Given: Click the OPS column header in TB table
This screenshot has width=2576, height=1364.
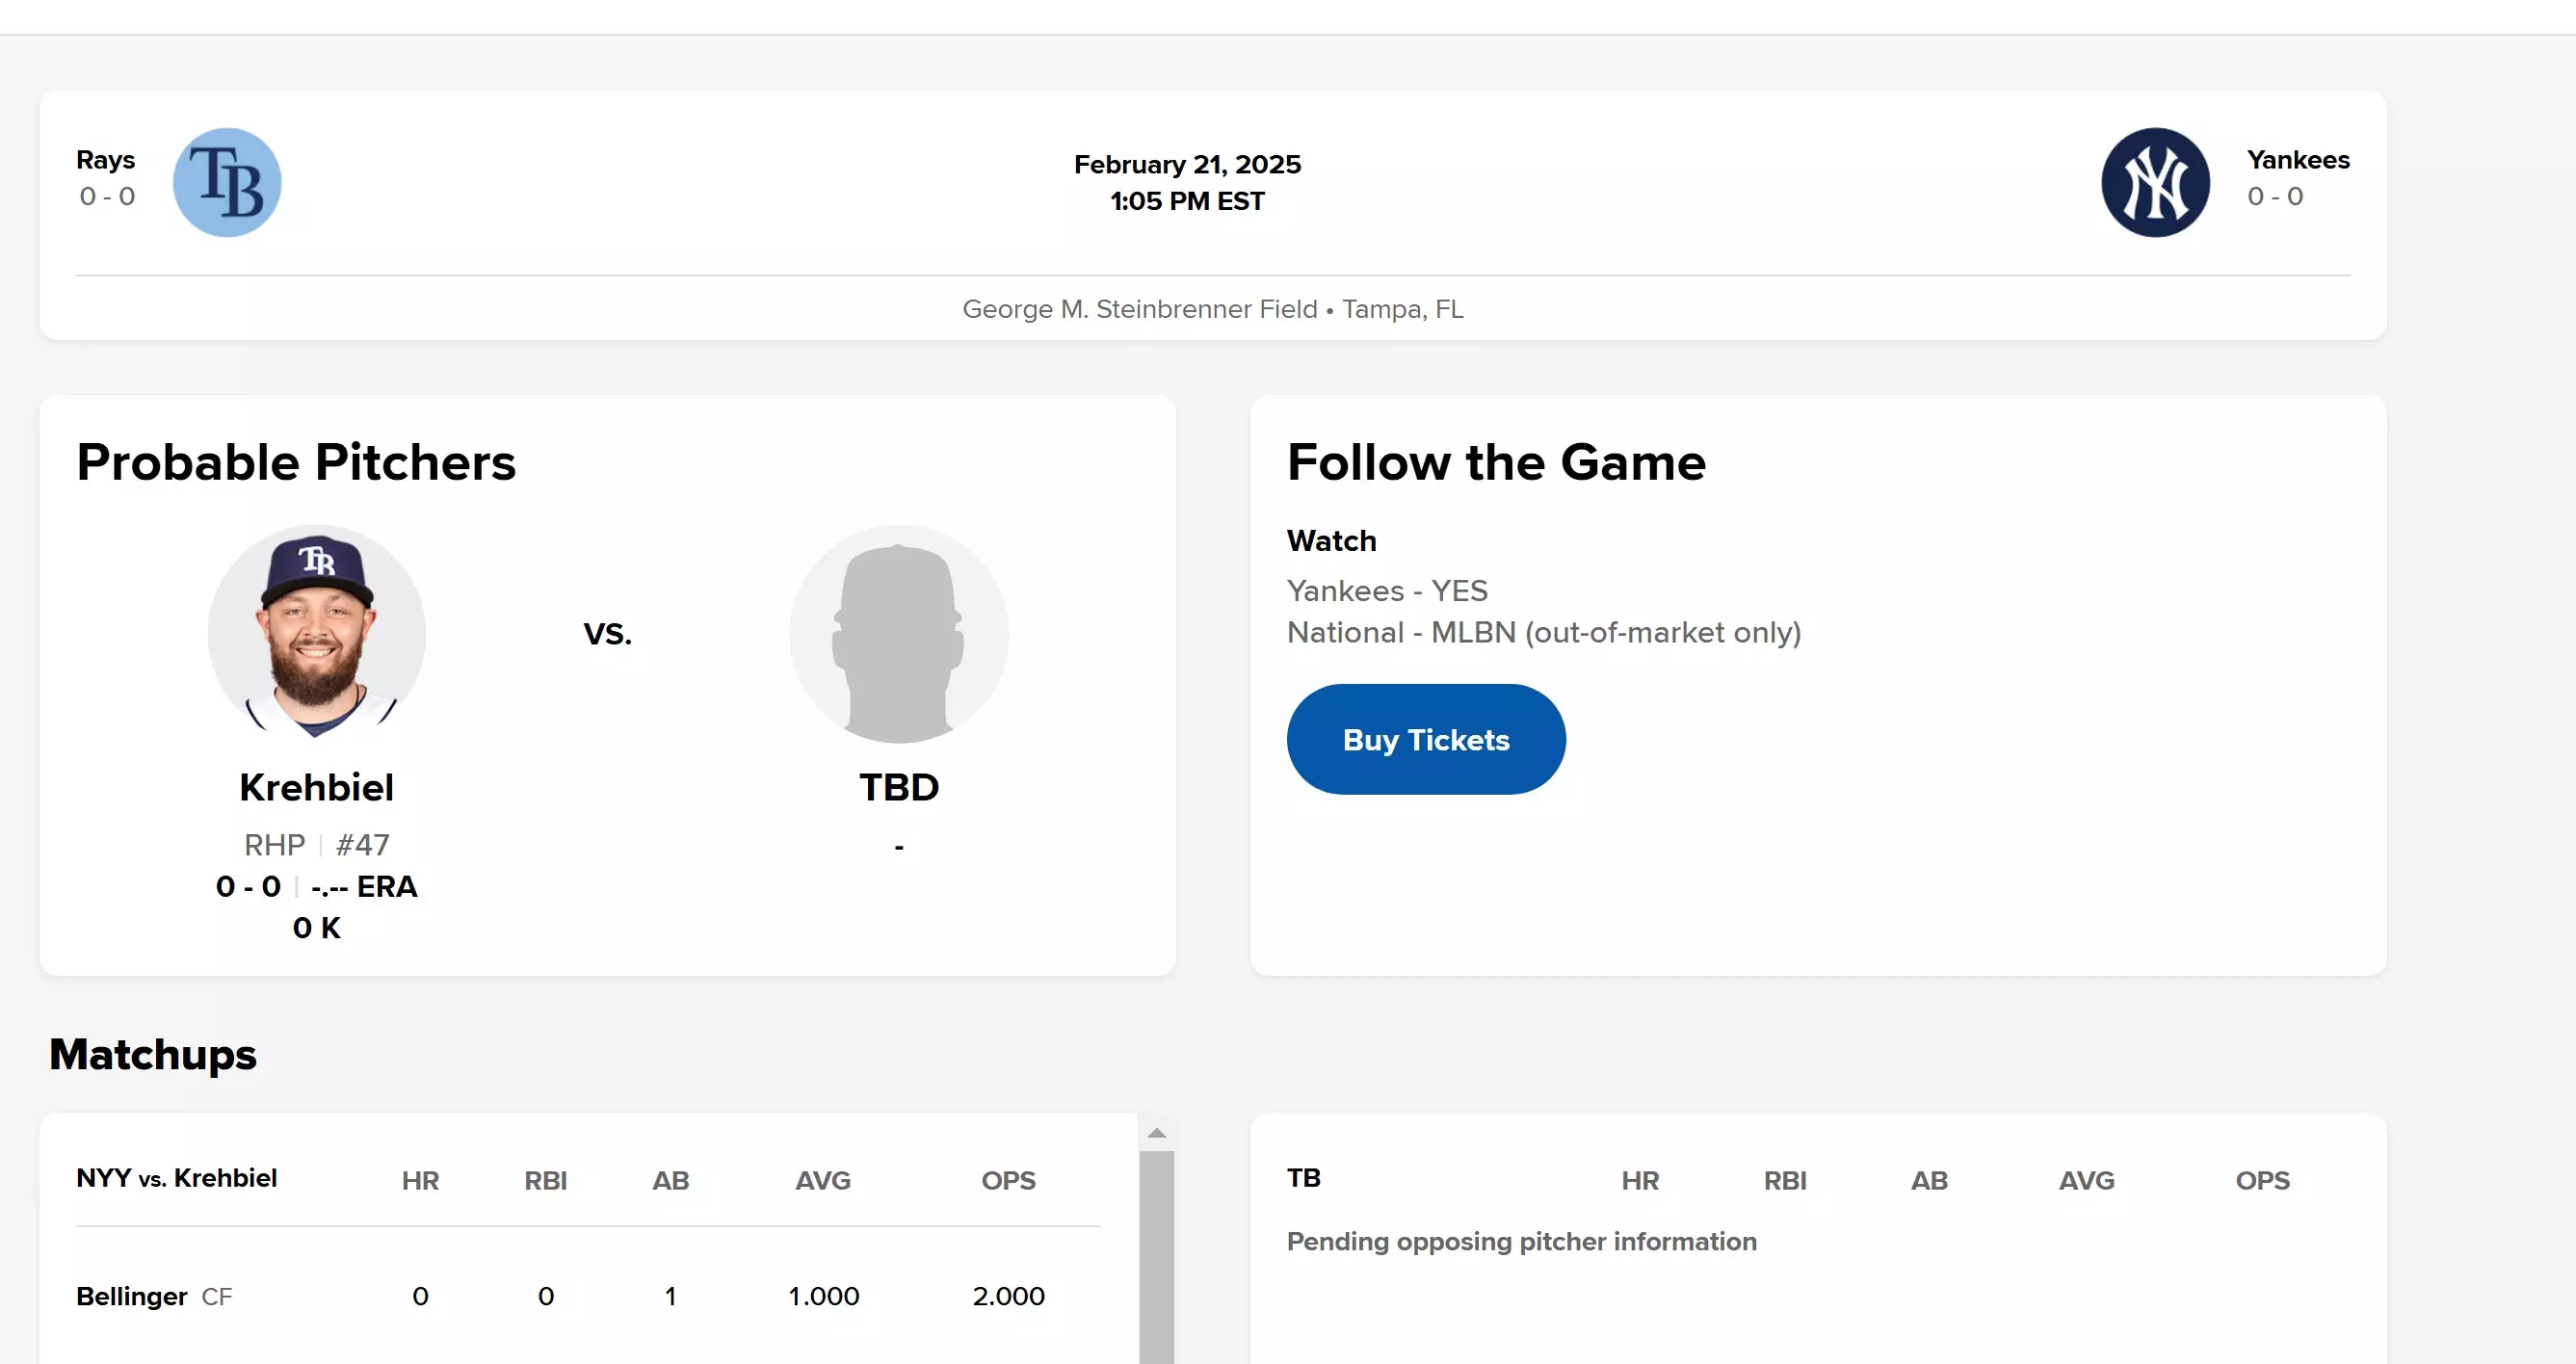Looking at the screenshot, I should (2262, 1180).
